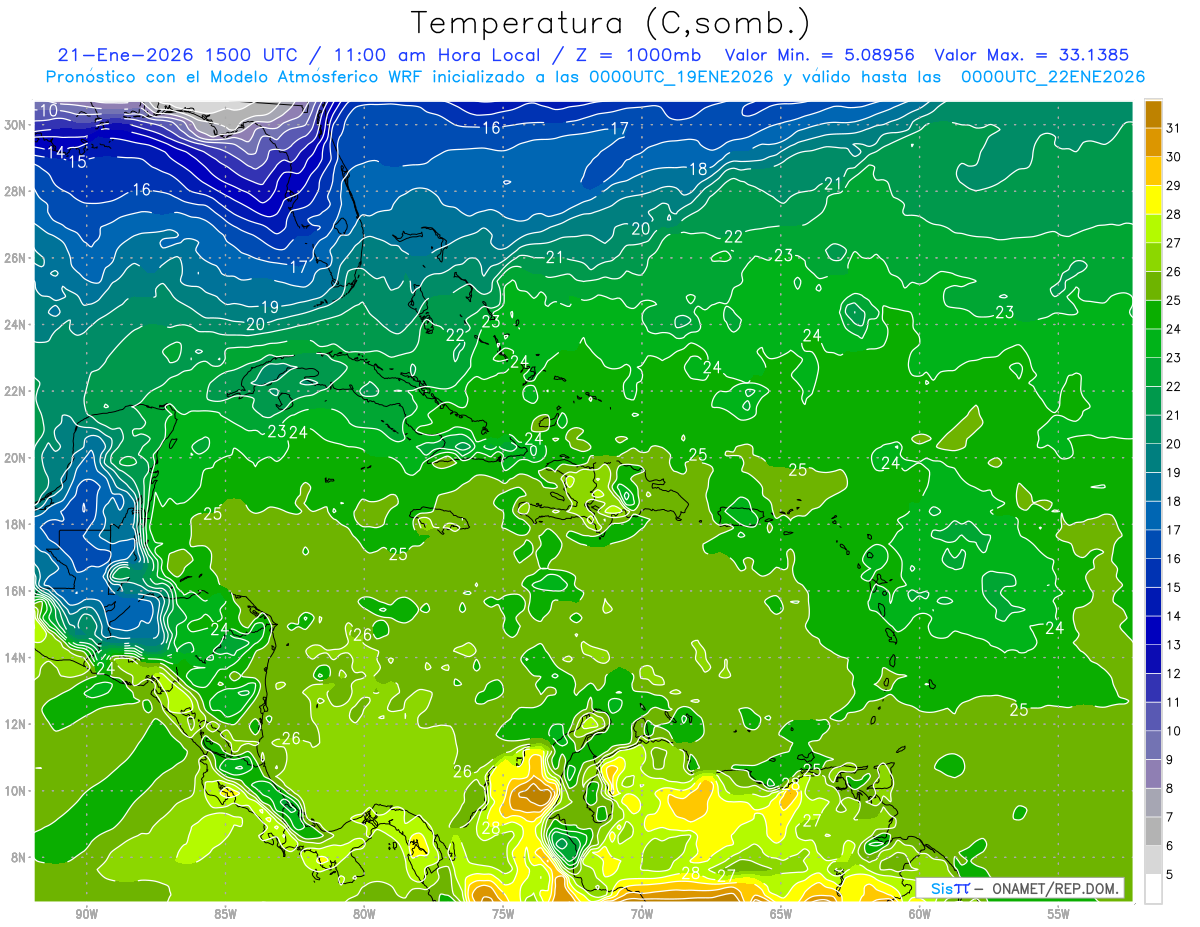The width and height of the screenshot is (1200, 927).
Task: Click the 'ONAMET/REP.DOM.' credit label
Action: (x=1057, y=888)
